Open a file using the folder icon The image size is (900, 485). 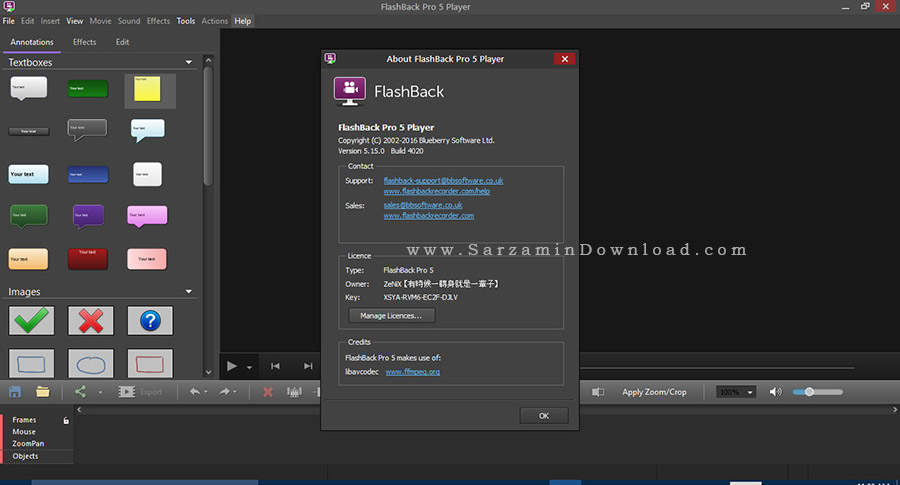click(42, 392)
